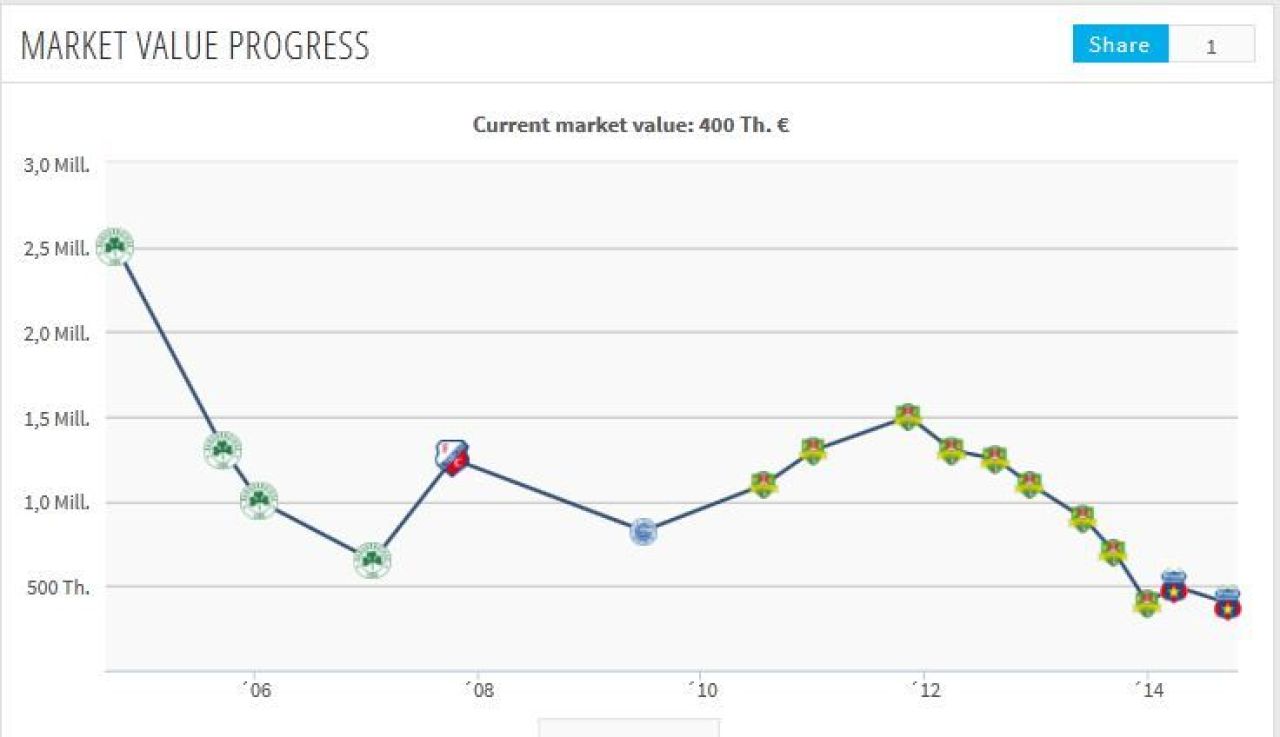Select the first green-yellow crest marker after '10

pos(763,485)
